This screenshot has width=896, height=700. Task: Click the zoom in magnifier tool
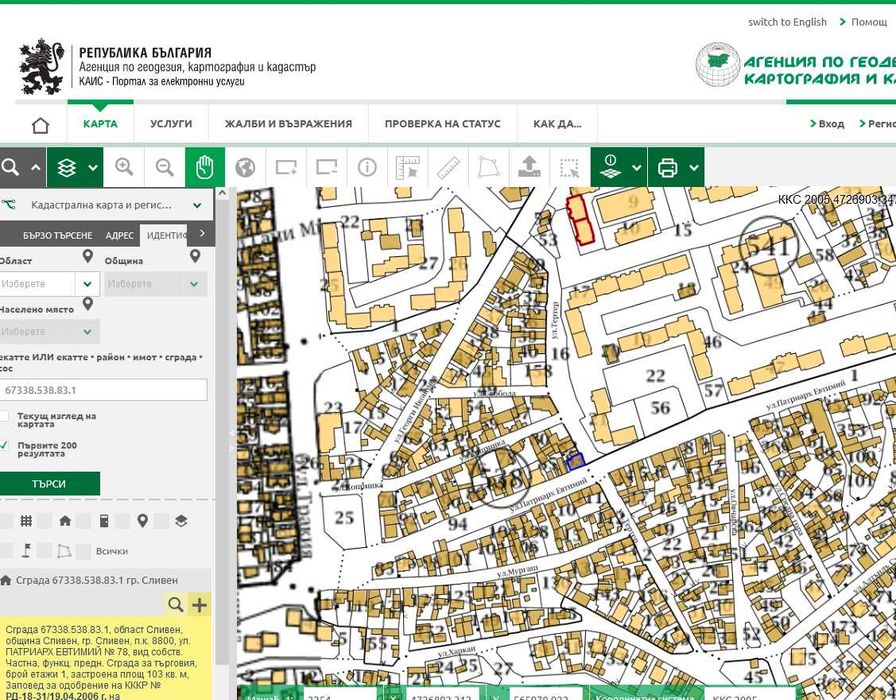pos(124,168)
